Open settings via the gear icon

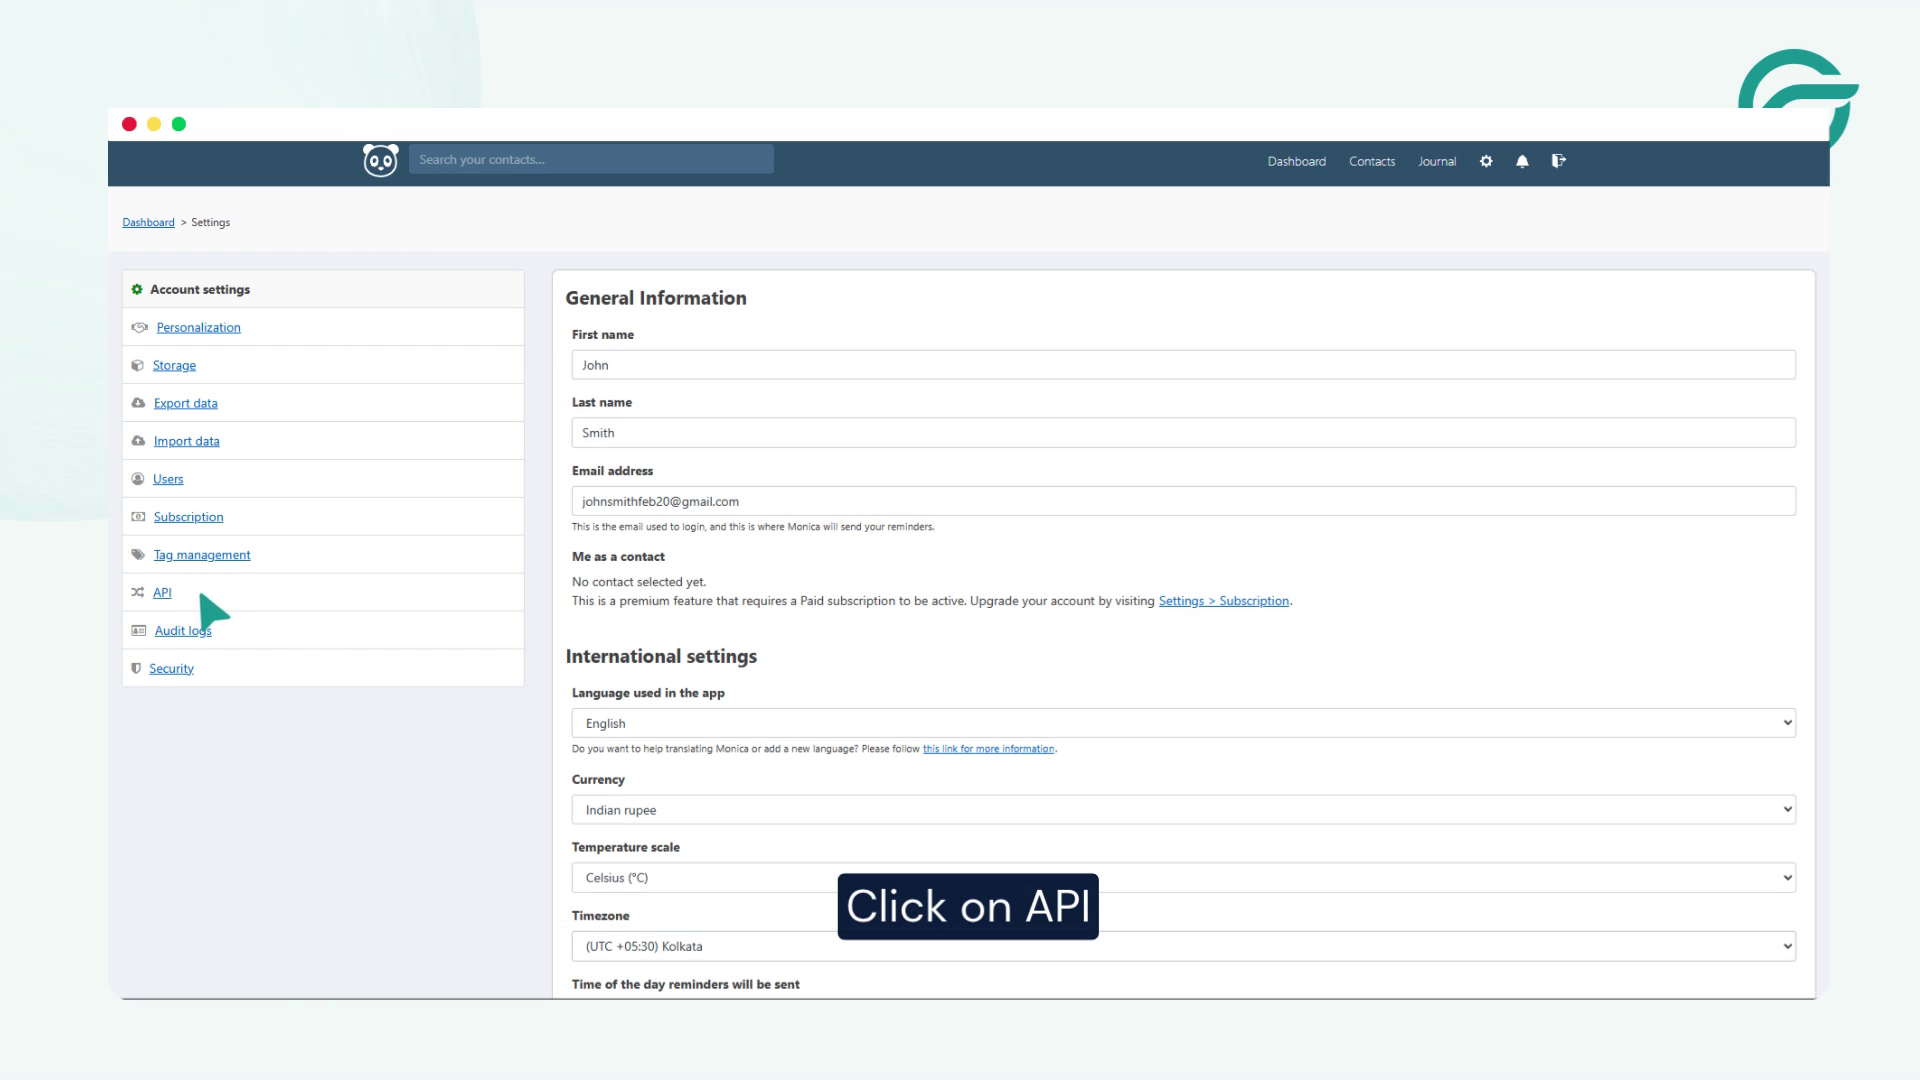(1486, 161)
